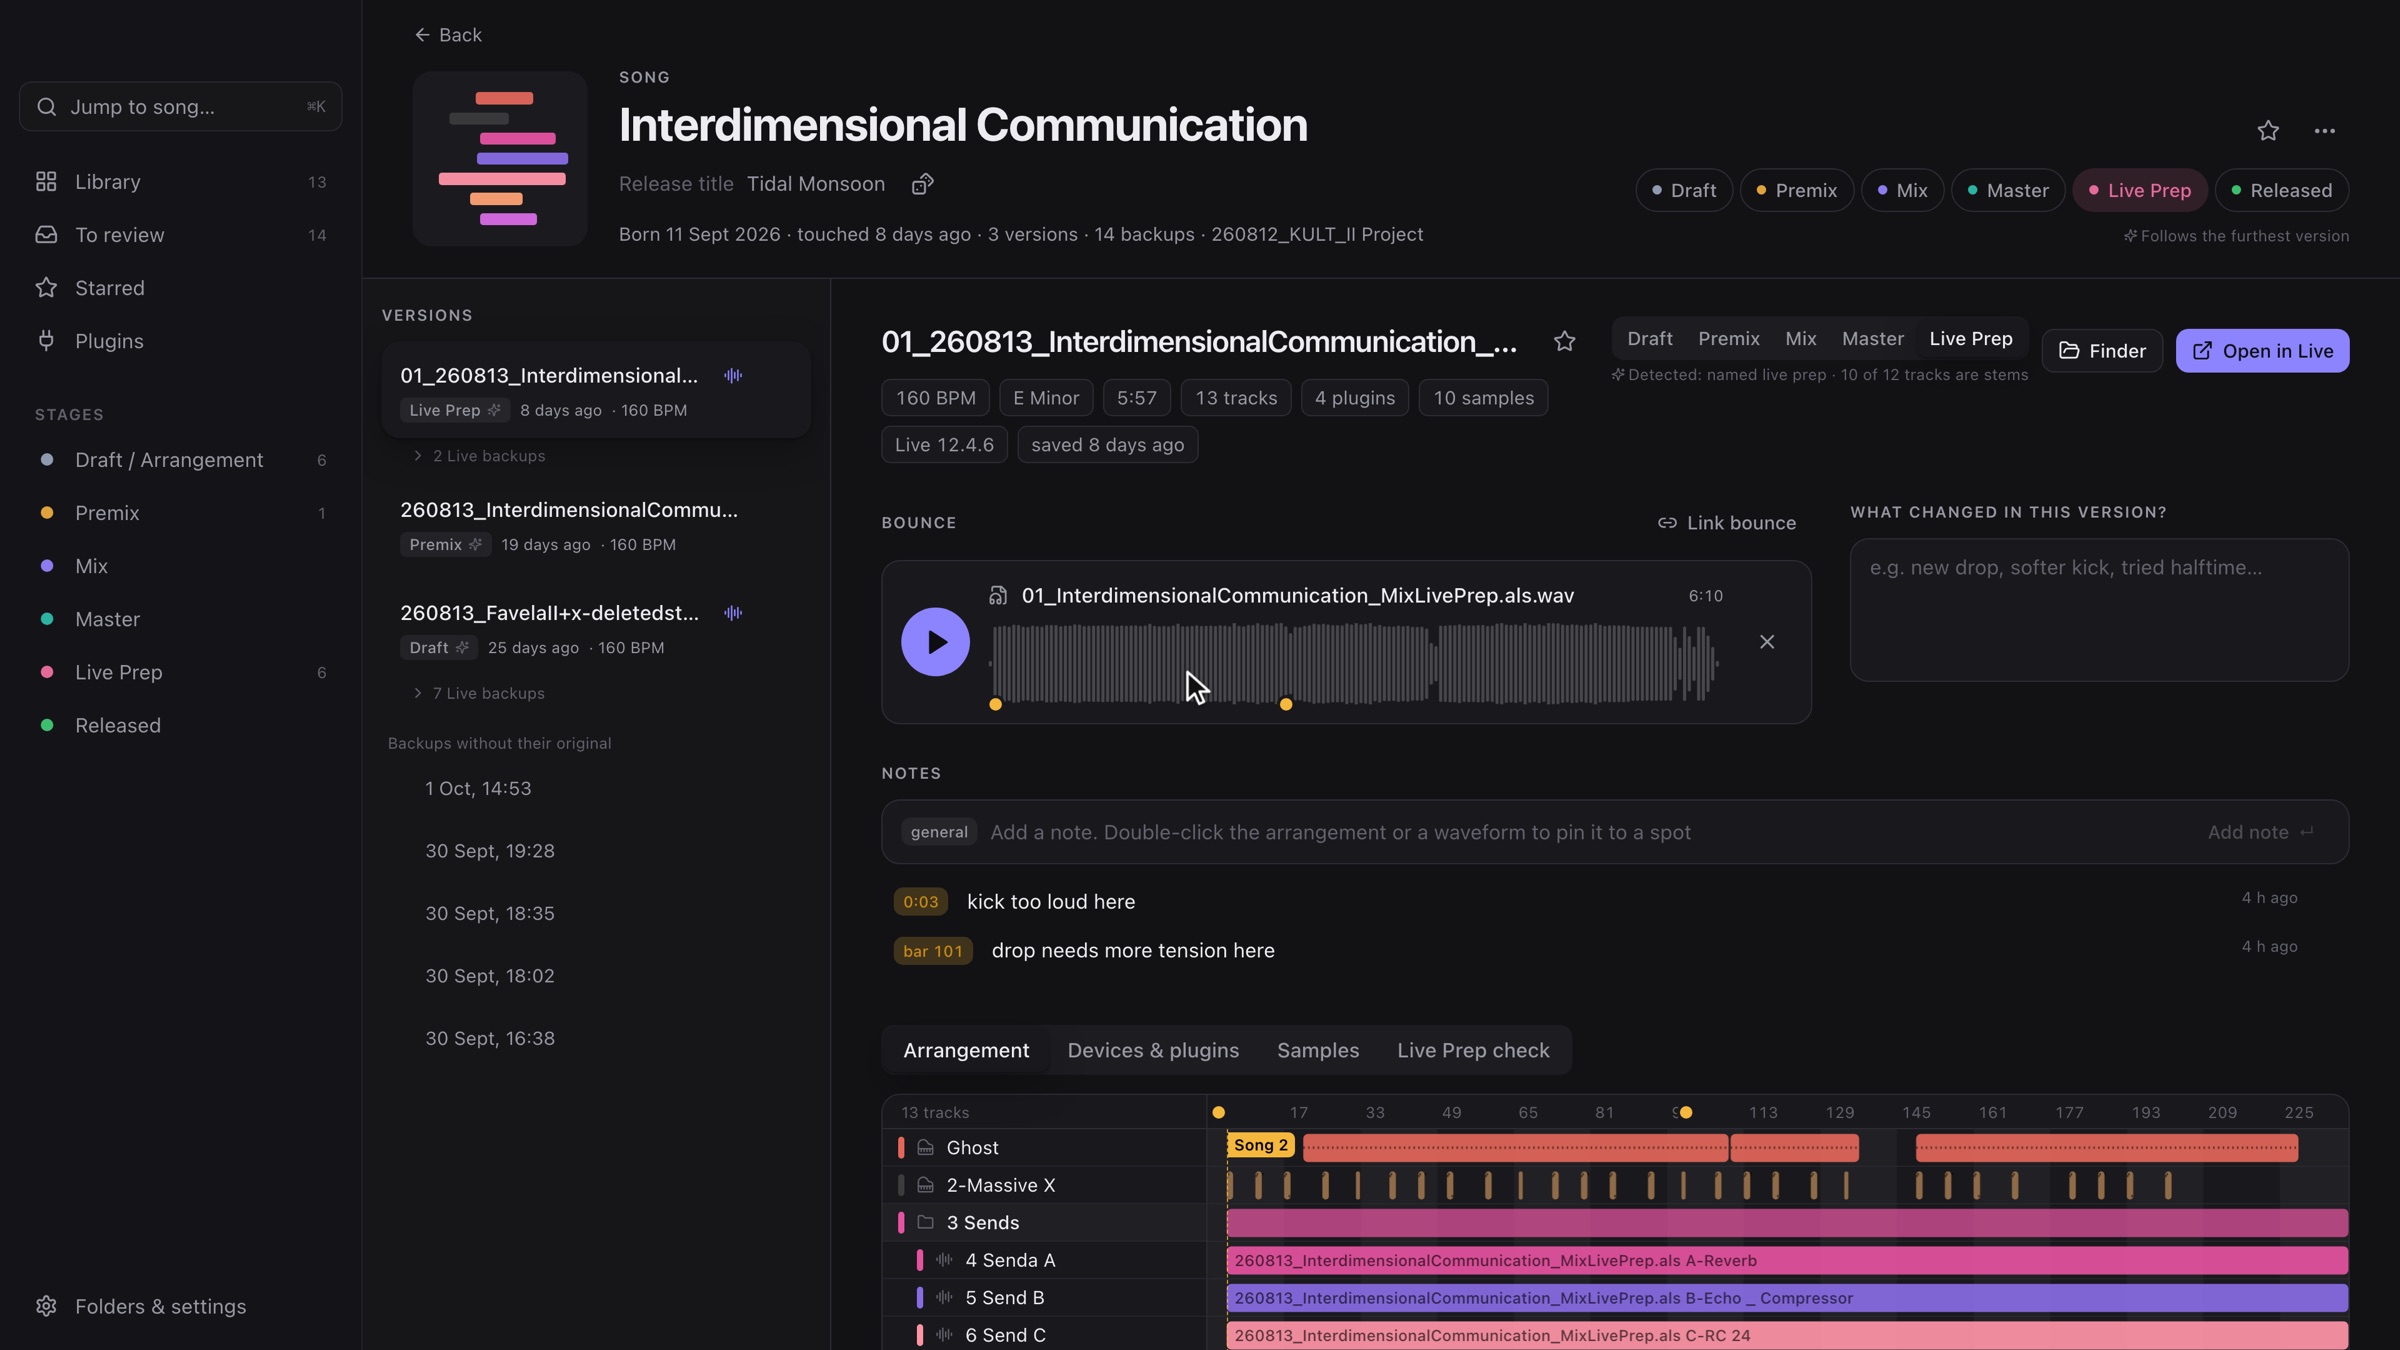Star the 01_260813 version title
The image size is (2400, 1350).
(1565, 342)
